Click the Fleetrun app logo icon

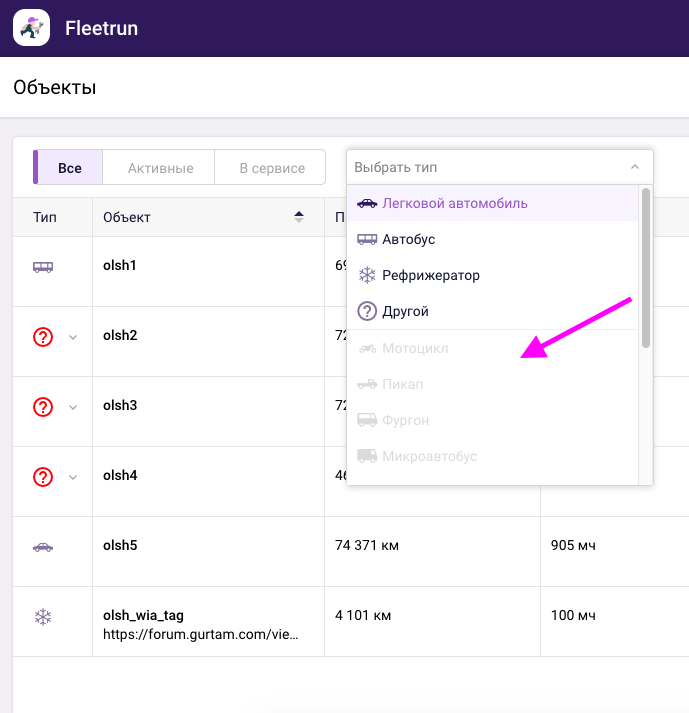tap(32, 28)
